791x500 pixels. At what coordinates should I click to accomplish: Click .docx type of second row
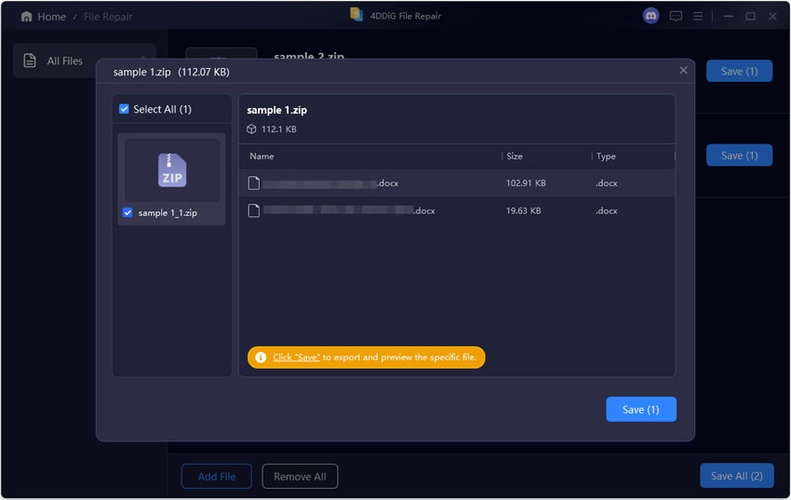606,211
